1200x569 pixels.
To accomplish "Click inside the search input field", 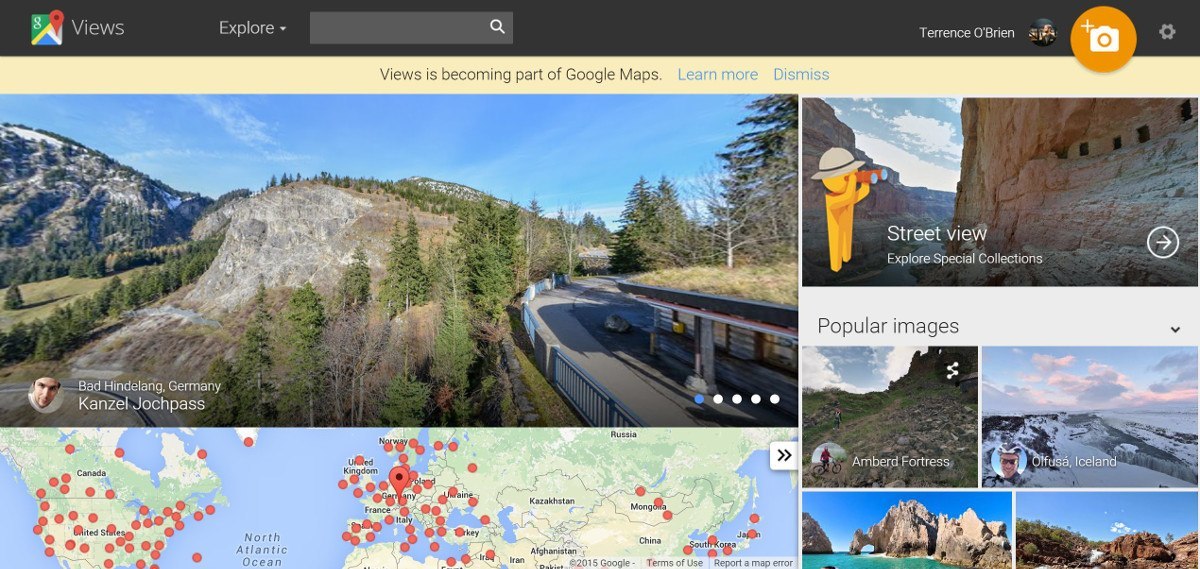I will (398, 28).
